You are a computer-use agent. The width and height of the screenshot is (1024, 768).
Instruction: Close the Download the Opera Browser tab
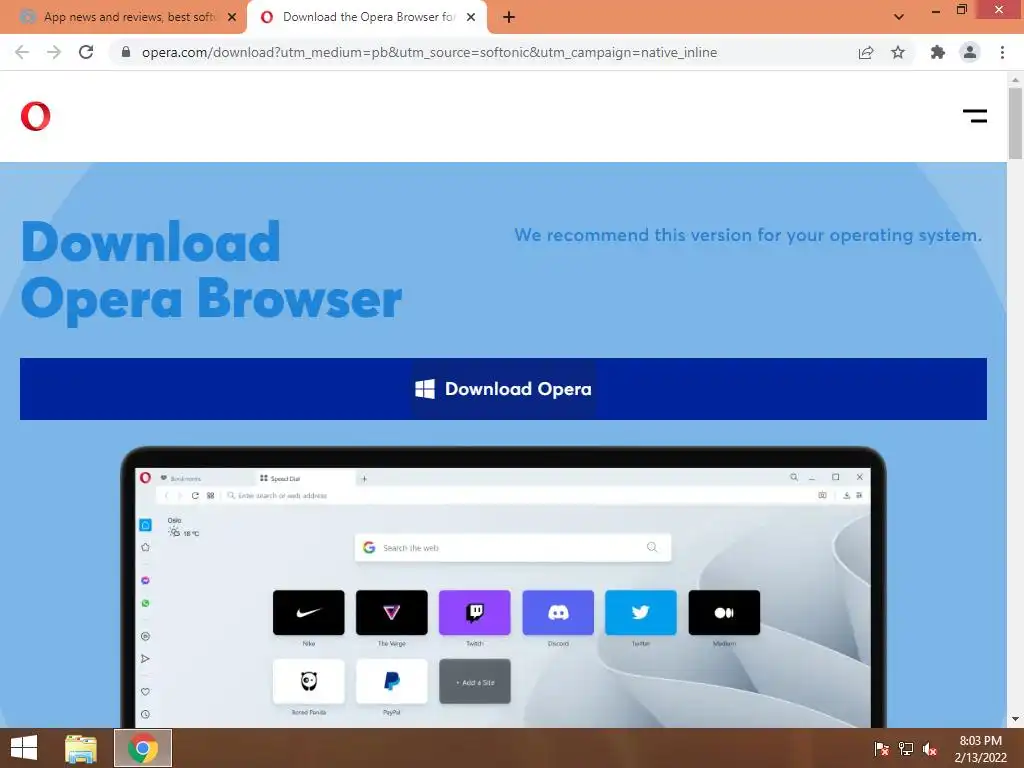click(471, 17)
